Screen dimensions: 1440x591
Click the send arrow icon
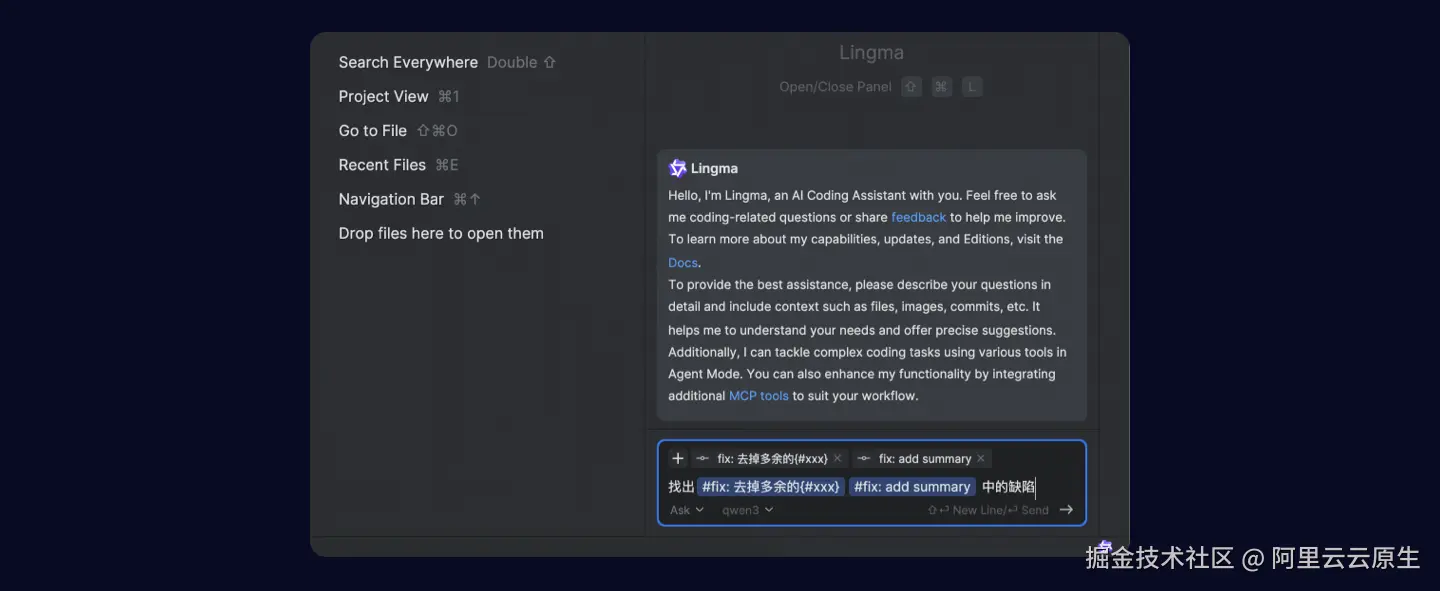click(1066, 510)
